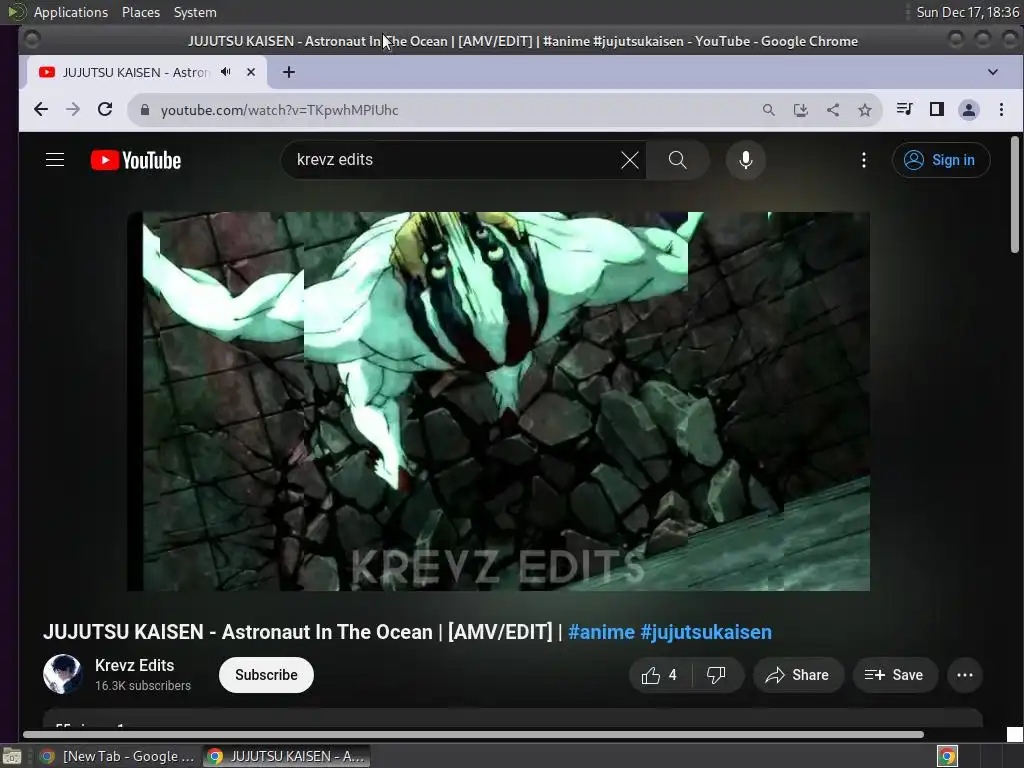
Task: Open the Places menu
Action: (x=141, y=12)
